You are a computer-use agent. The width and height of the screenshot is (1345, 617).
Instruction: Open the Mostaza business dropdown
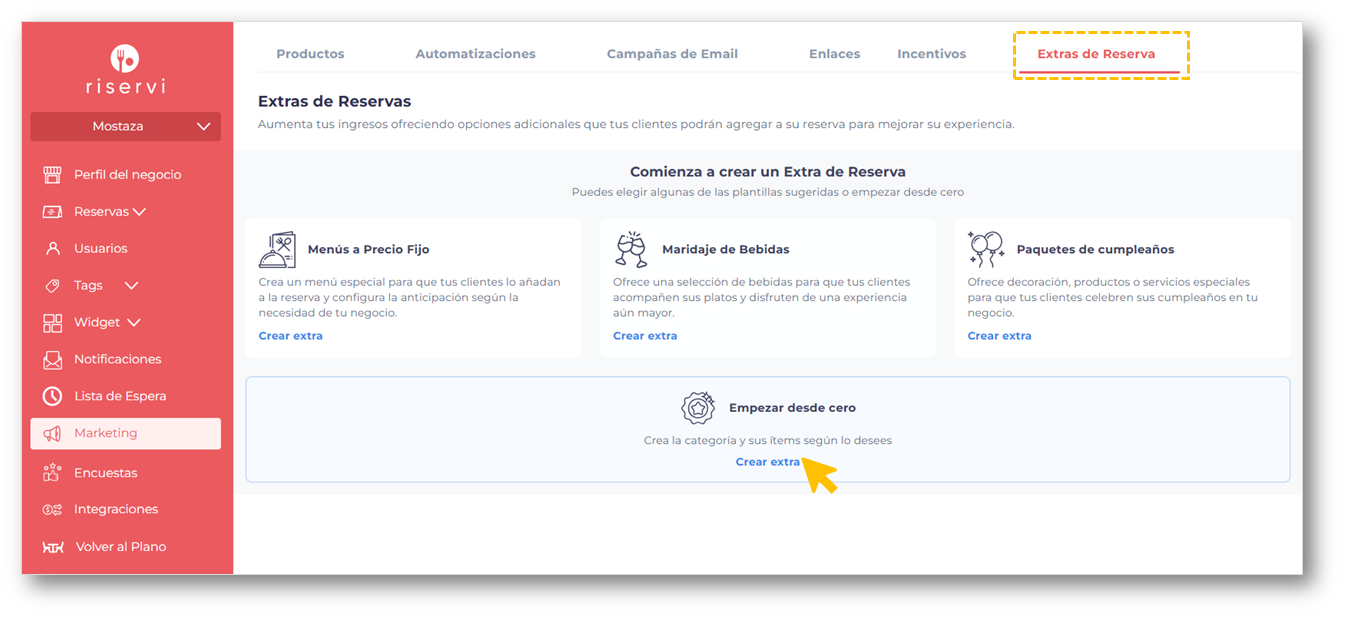click(x=125, y=126)
